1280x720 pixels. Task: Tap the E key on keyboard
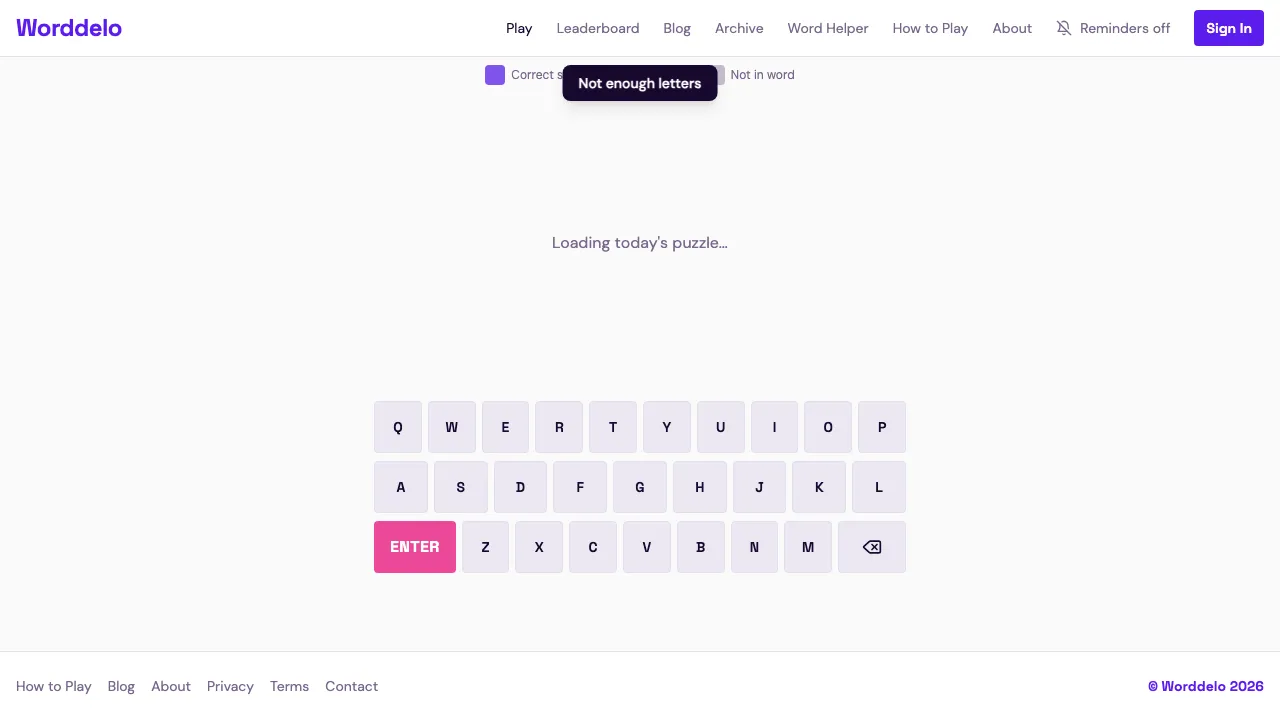coord(505,427)
